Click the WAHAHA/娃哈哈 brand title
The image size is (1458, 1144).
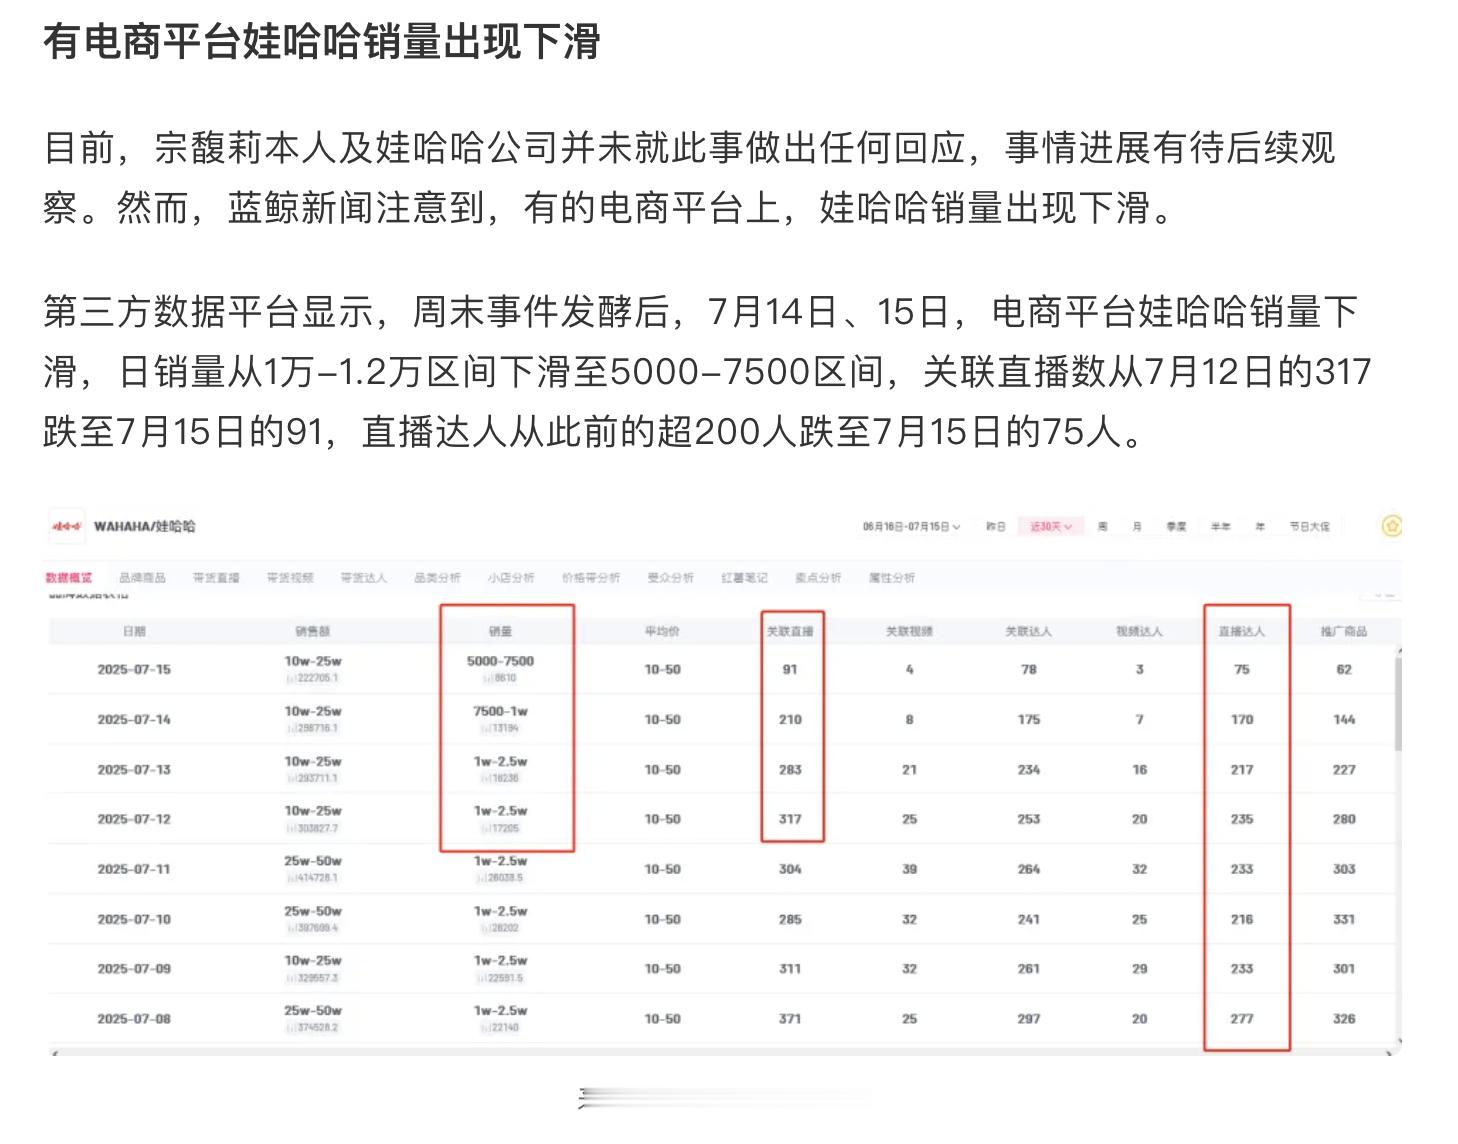tap(145, 526)
